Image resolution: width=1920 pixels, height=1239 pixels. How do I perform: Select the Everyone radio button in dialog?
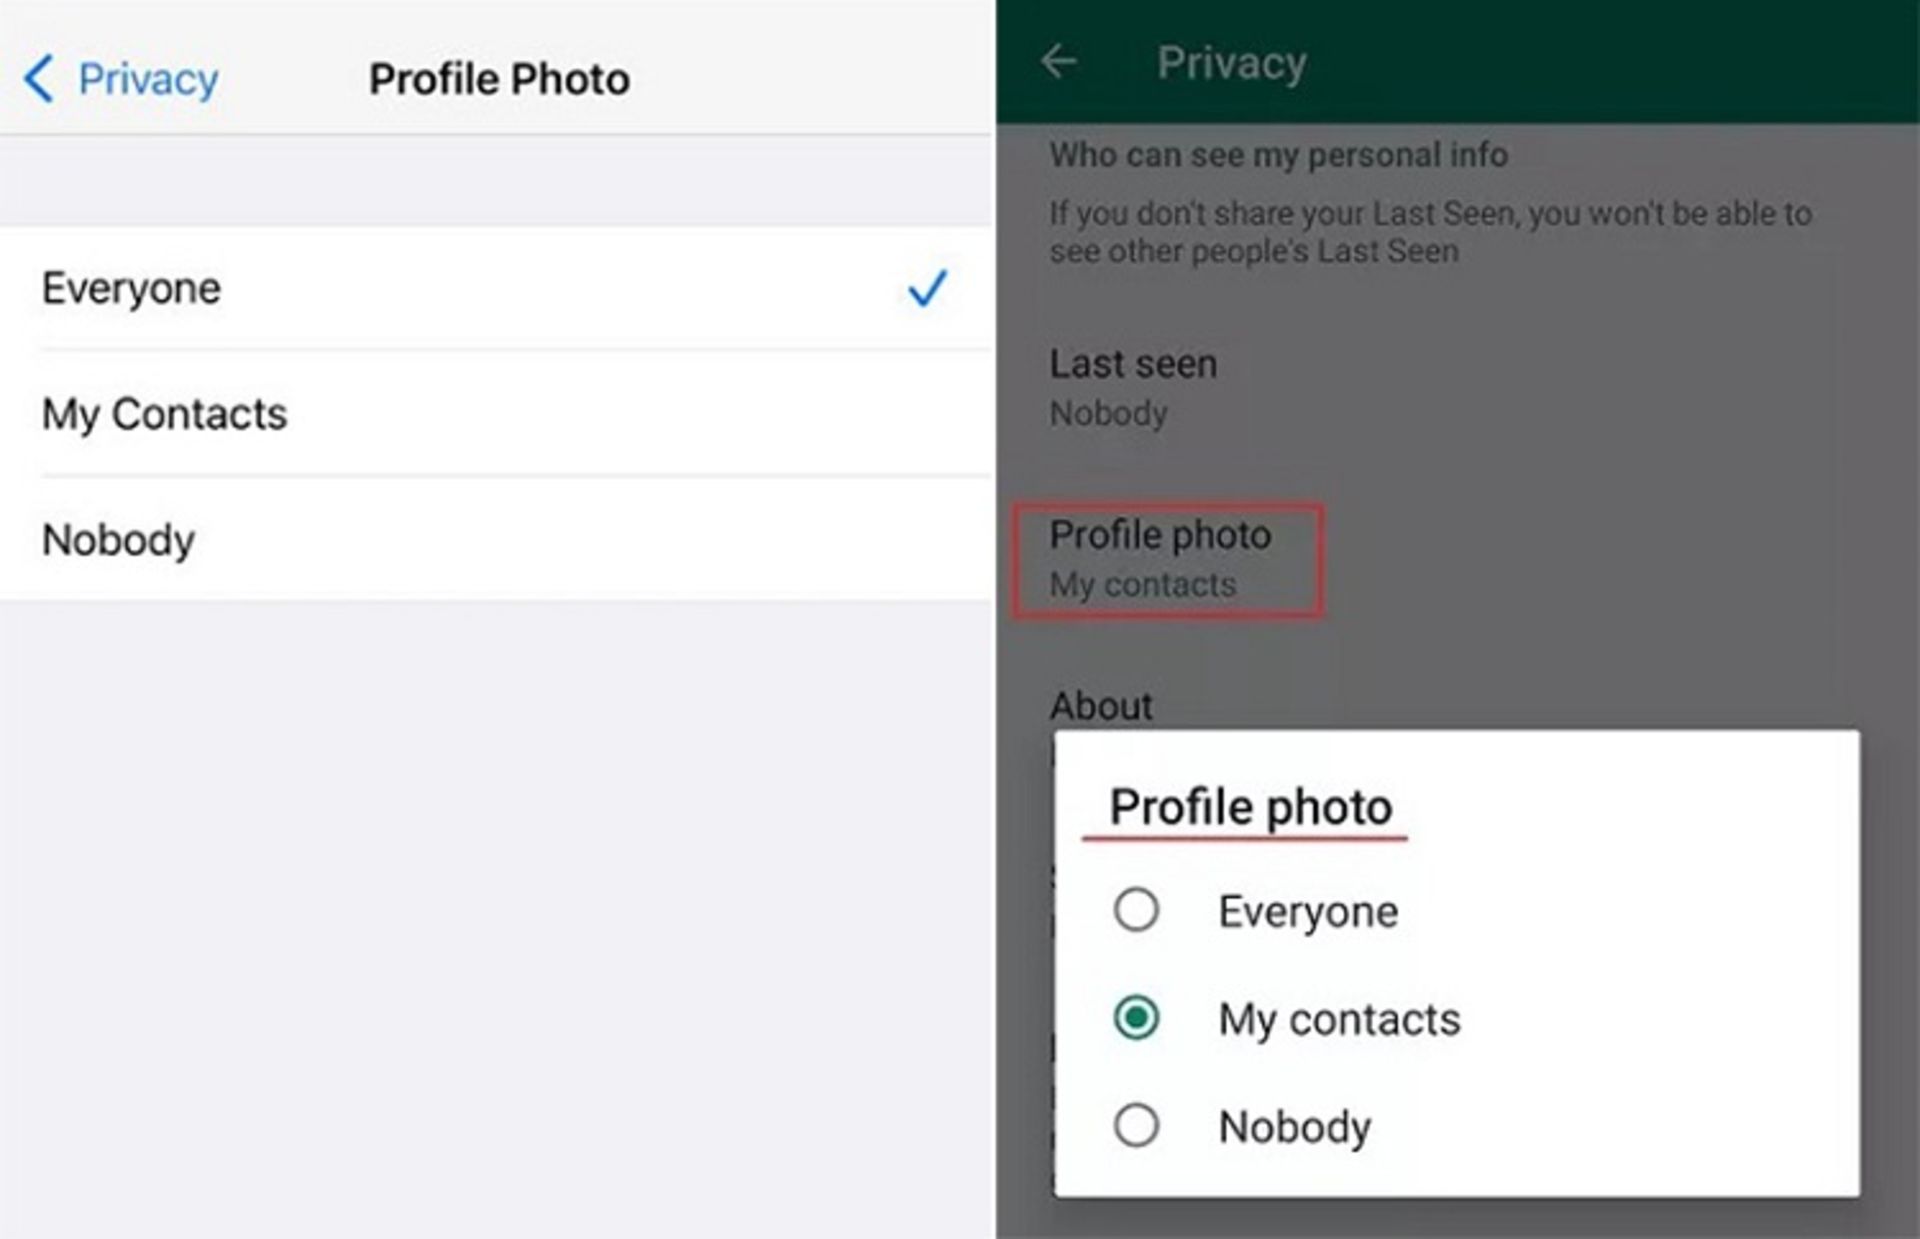click(x=1136, y=910)
